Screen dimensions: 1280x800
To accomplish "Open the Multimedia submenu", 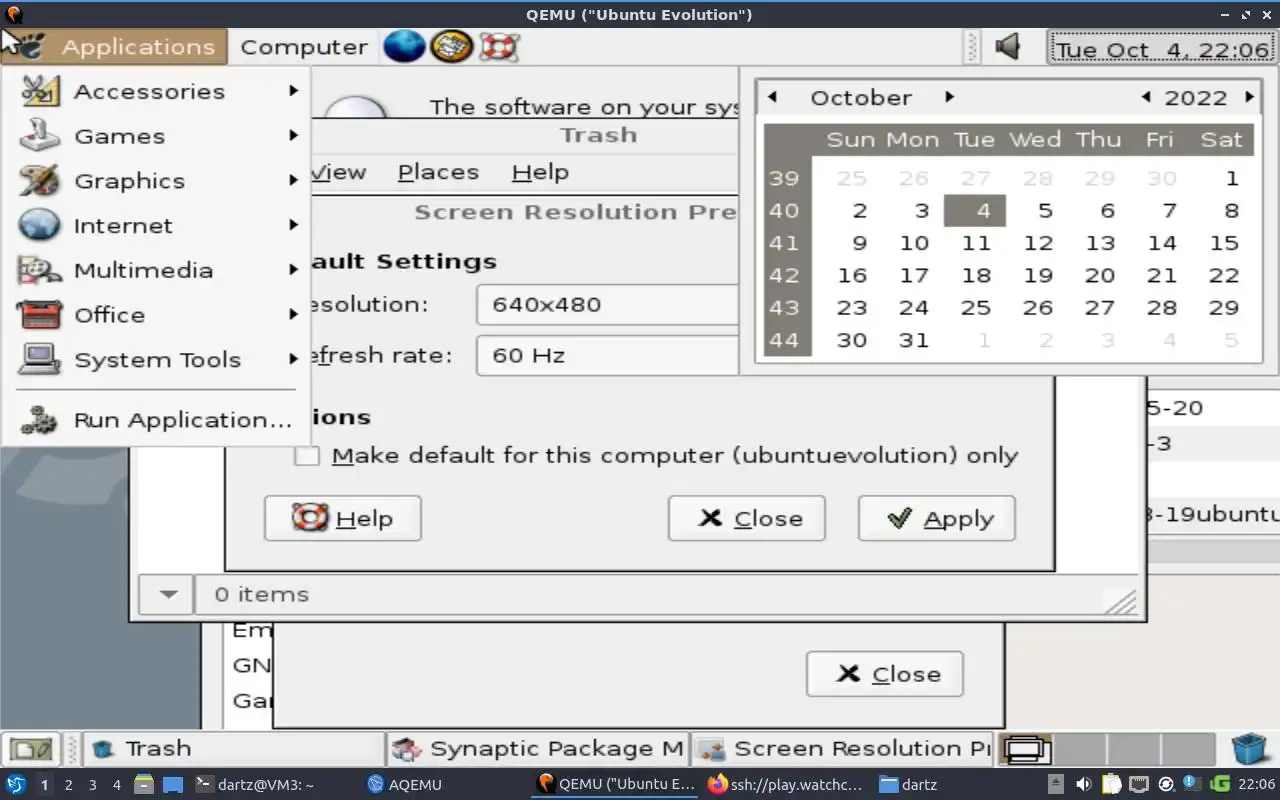I will click(157, 270).
